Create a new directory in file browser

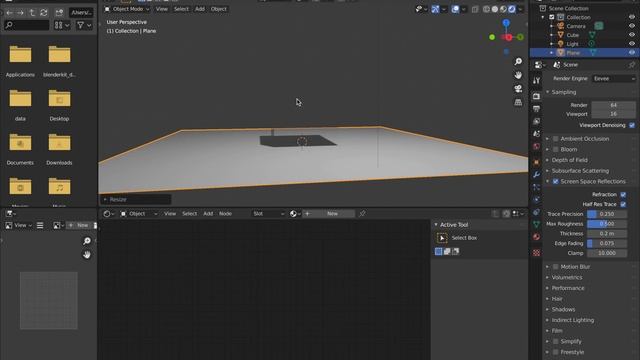[x=59, y=13]
